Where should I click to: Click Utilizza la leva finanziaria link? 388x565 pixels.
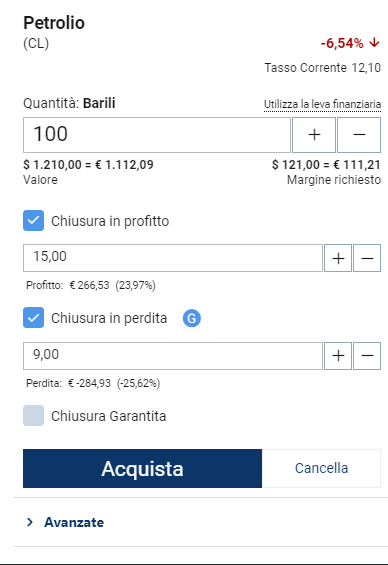322,104
